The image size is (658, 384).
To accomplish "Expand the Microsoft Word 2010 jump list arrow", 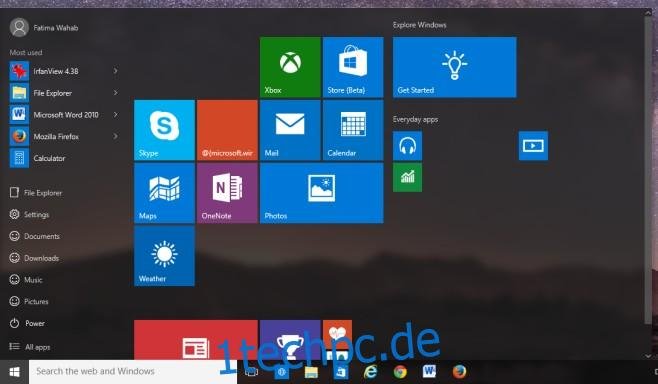I will click(x=115, y=115).
